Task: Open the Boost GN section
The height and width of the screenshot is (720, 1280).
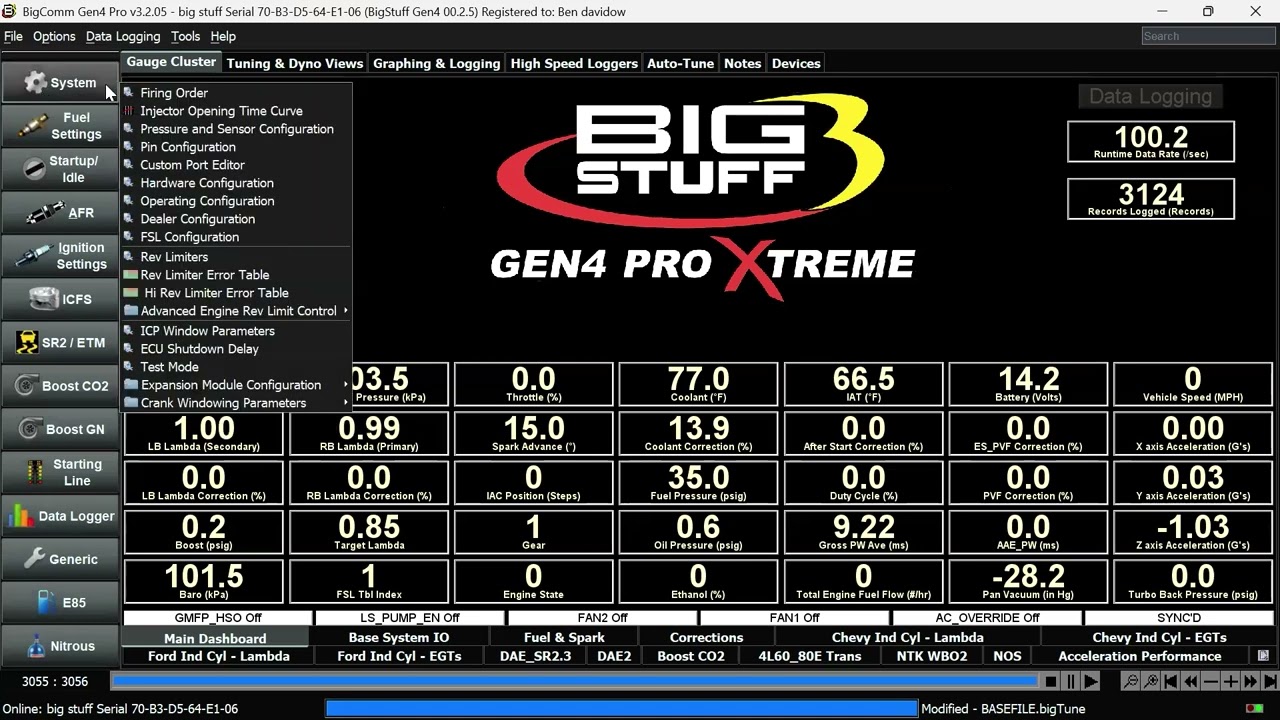Action: [x=60, y=429]
